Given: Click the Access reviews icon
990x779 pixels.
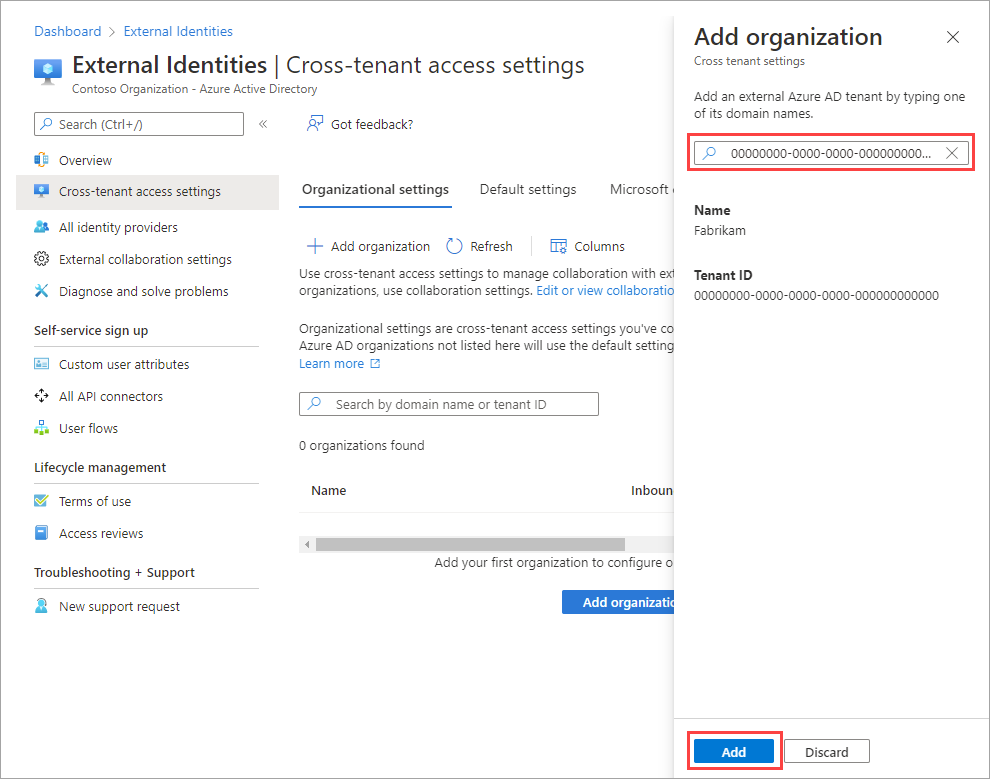Looking at the screenshot, I should 42,533.
